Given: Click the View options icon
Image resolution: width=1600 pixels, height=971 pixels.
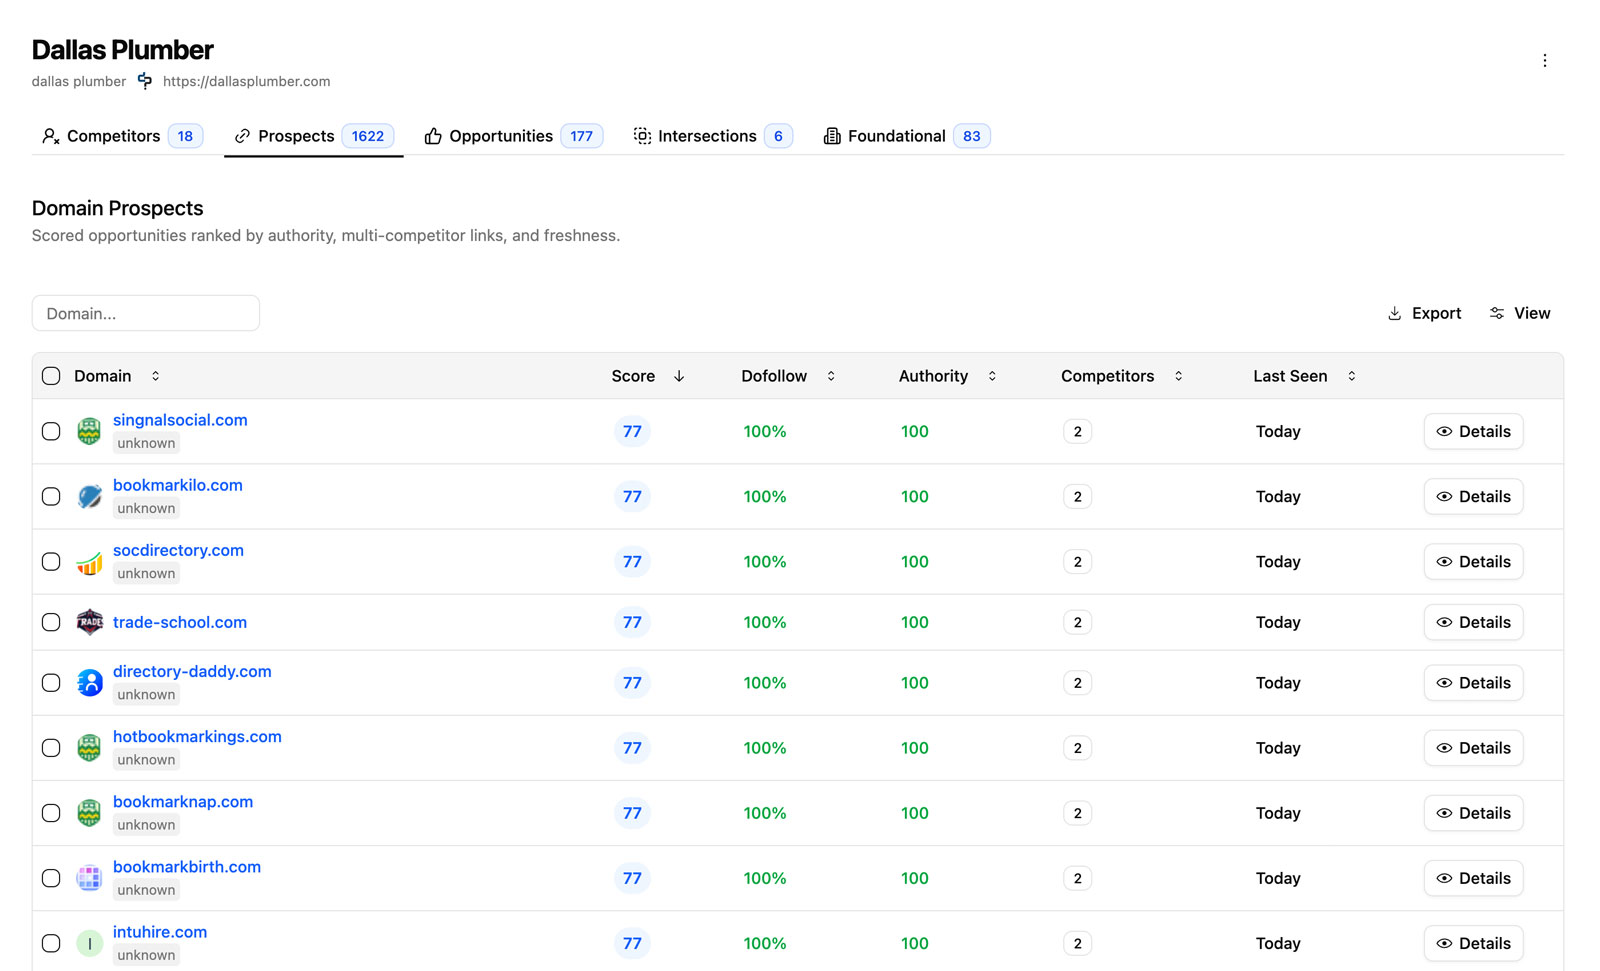Looking at the screenshot, I should pos(1496,313).
